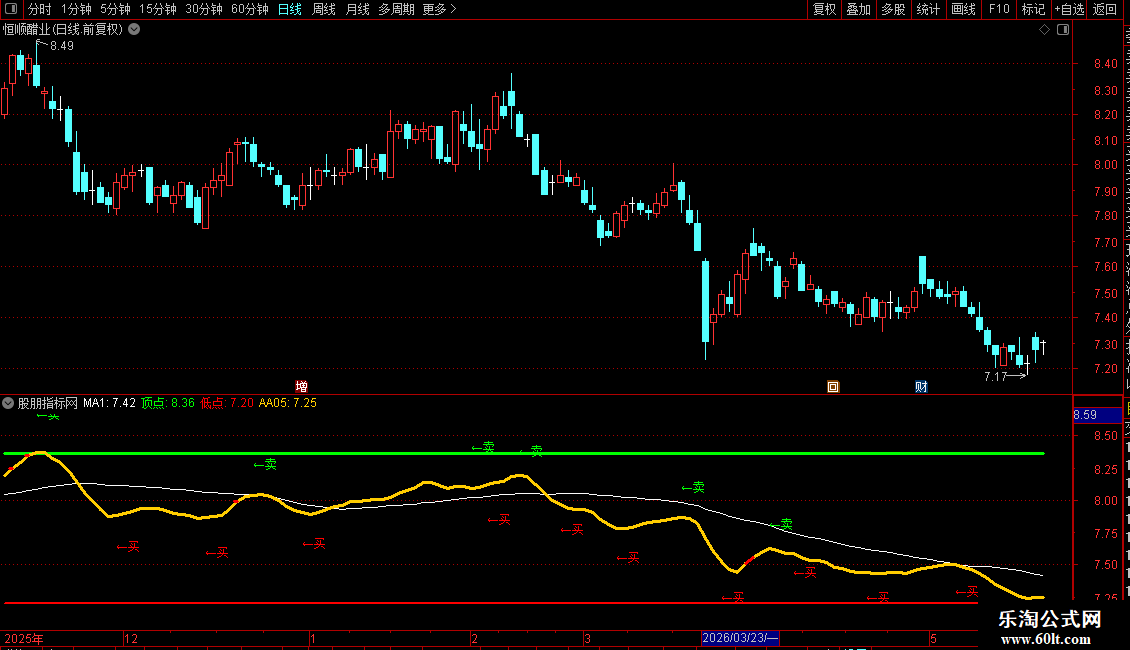Click the month 12 label on time axis
Screen dimensions: 1130x650
point(130,638)
